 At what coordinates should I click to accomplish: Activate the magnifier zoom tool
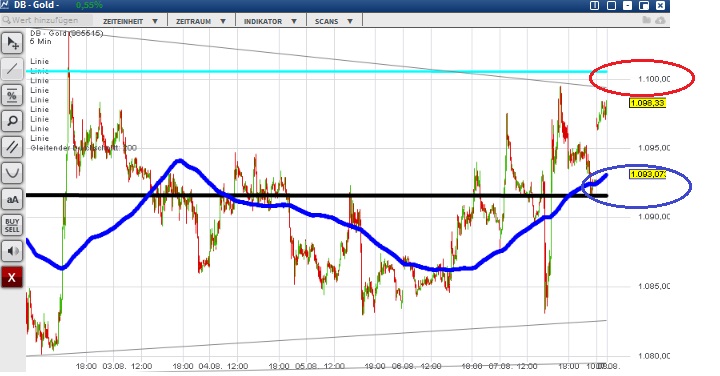pyautogui.click(x=12, y=121)
